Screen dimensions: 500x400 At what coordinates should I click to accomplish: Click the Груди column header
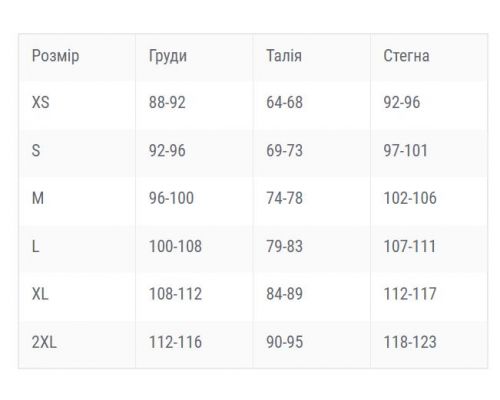tap(168, 56)
